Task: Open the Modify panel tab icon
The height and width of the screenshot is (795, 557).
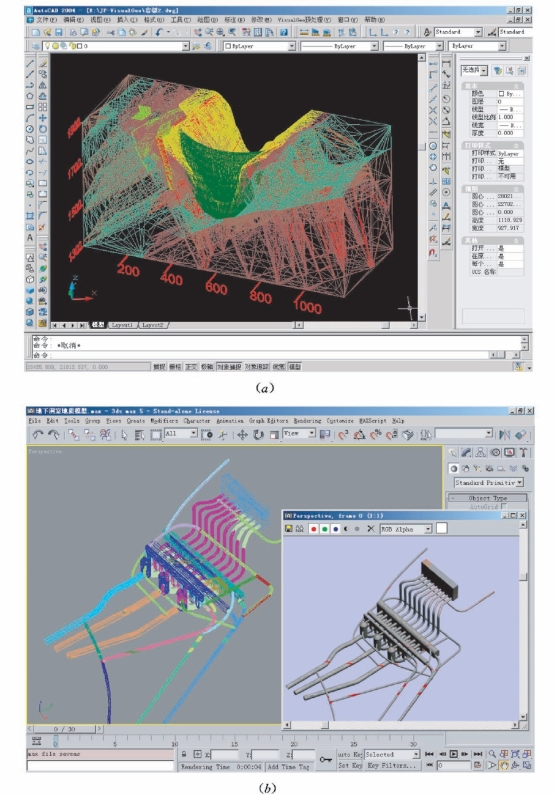Action: coord(466,452)
